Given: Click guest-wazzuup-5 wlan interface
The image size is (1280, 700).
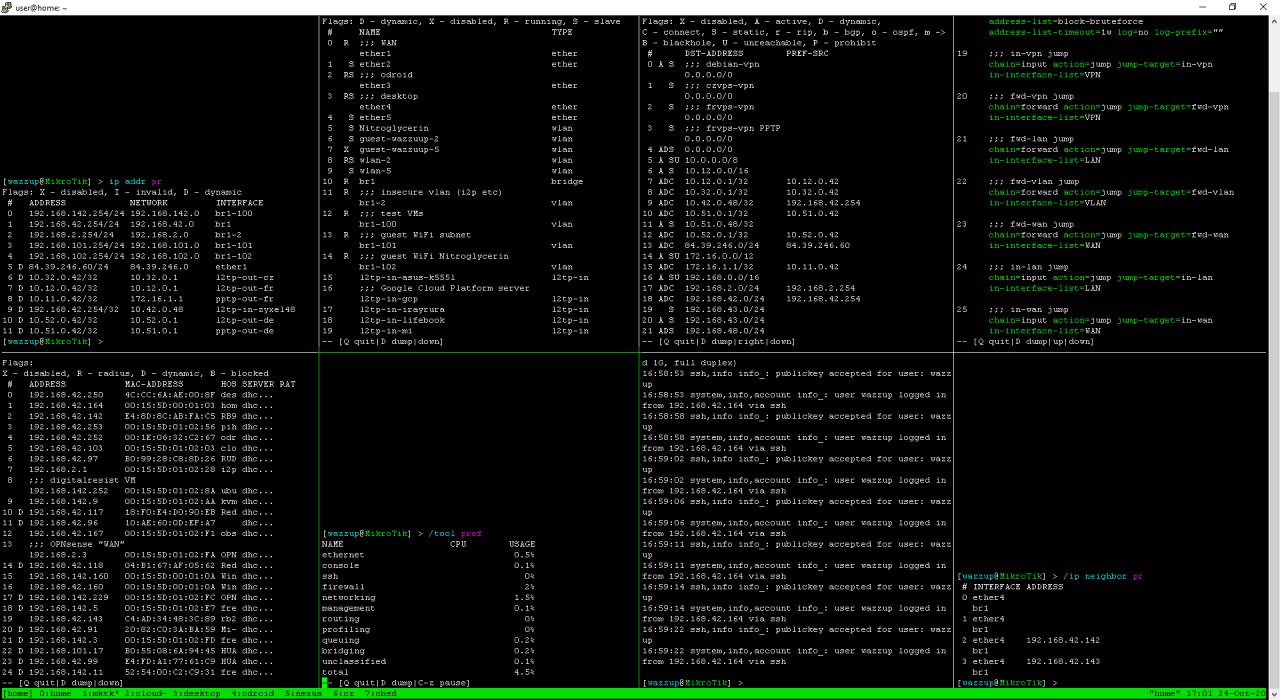Looking at the screenshot, I should point(399,150).
